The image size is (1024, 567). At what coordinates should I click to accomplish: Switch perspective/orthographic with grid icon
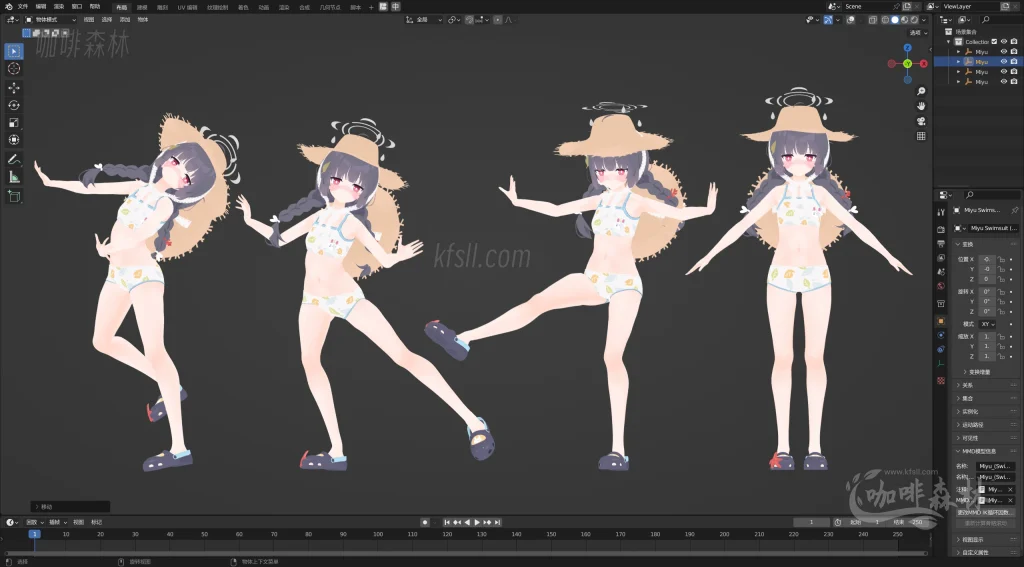921,136
